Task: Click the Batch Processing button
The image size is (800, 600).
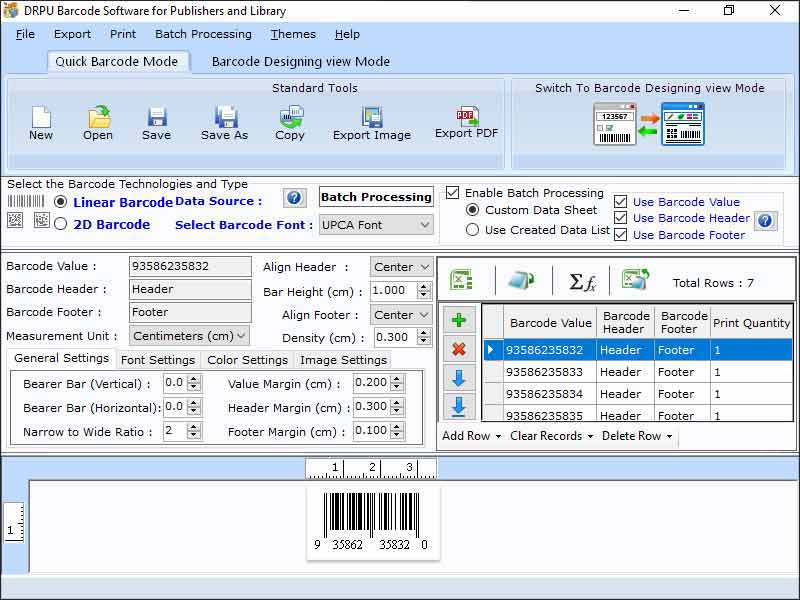Action: pos(375,196)
